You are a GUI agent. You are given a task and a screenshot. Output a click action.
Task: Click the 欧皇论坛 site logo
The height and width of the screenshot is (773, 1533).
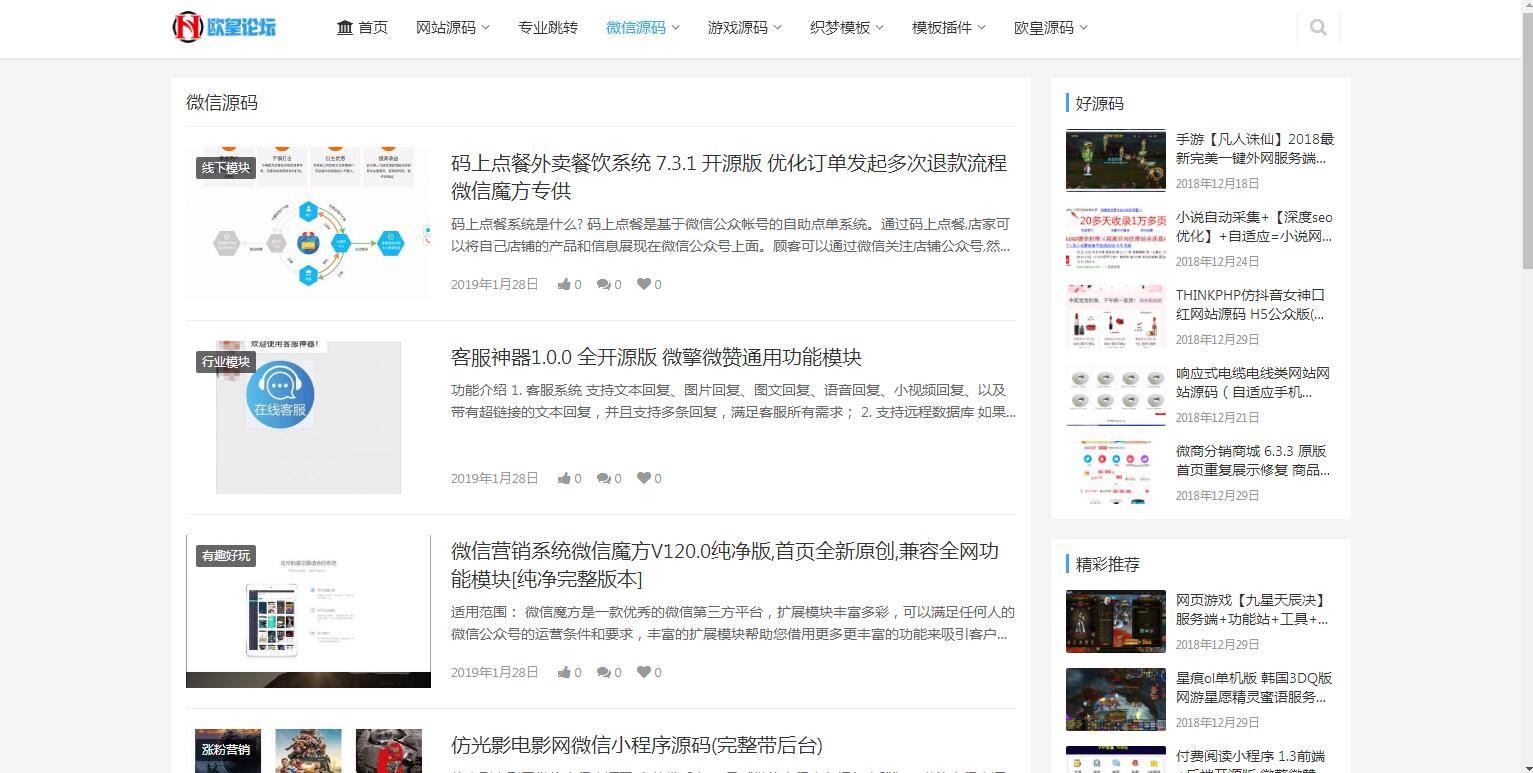click(224, 27)
